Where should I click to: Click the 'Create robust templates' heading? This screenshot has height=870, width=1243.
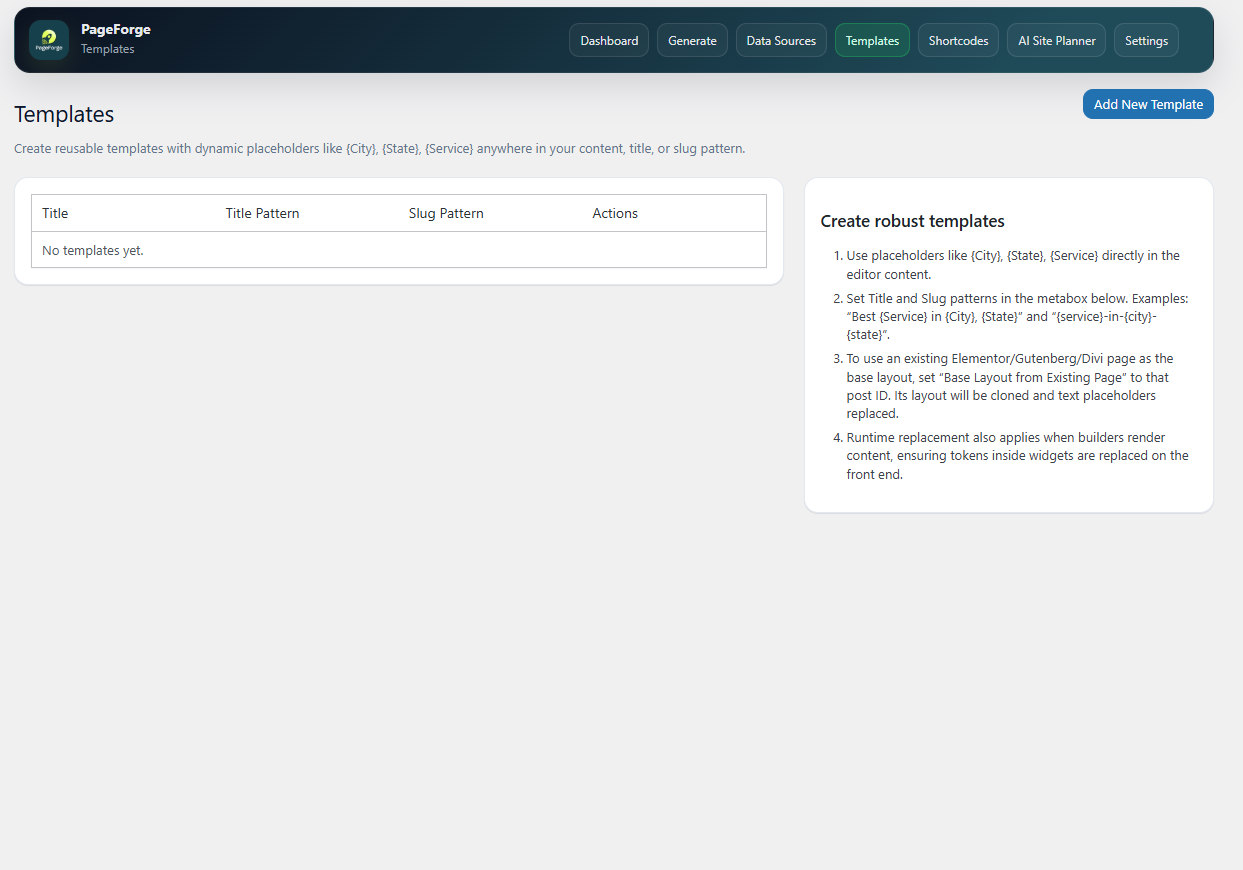(x=912, y=221)
